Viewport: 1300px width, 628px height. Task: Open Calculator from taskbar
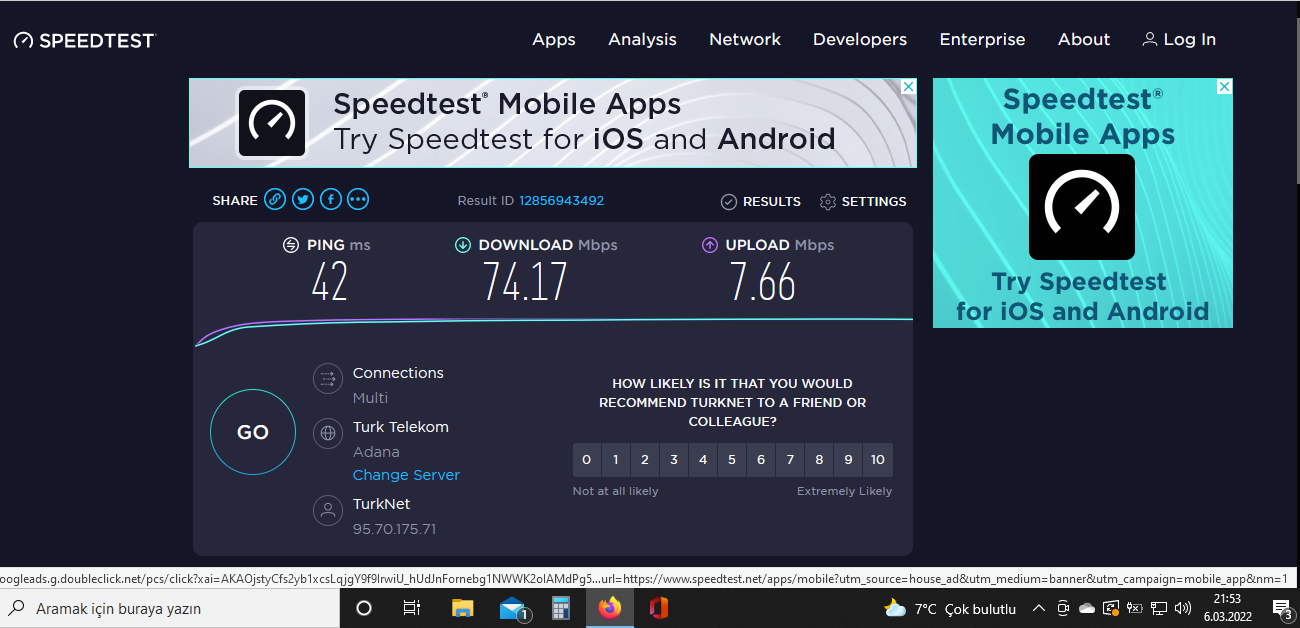click(x=560, y=608)
